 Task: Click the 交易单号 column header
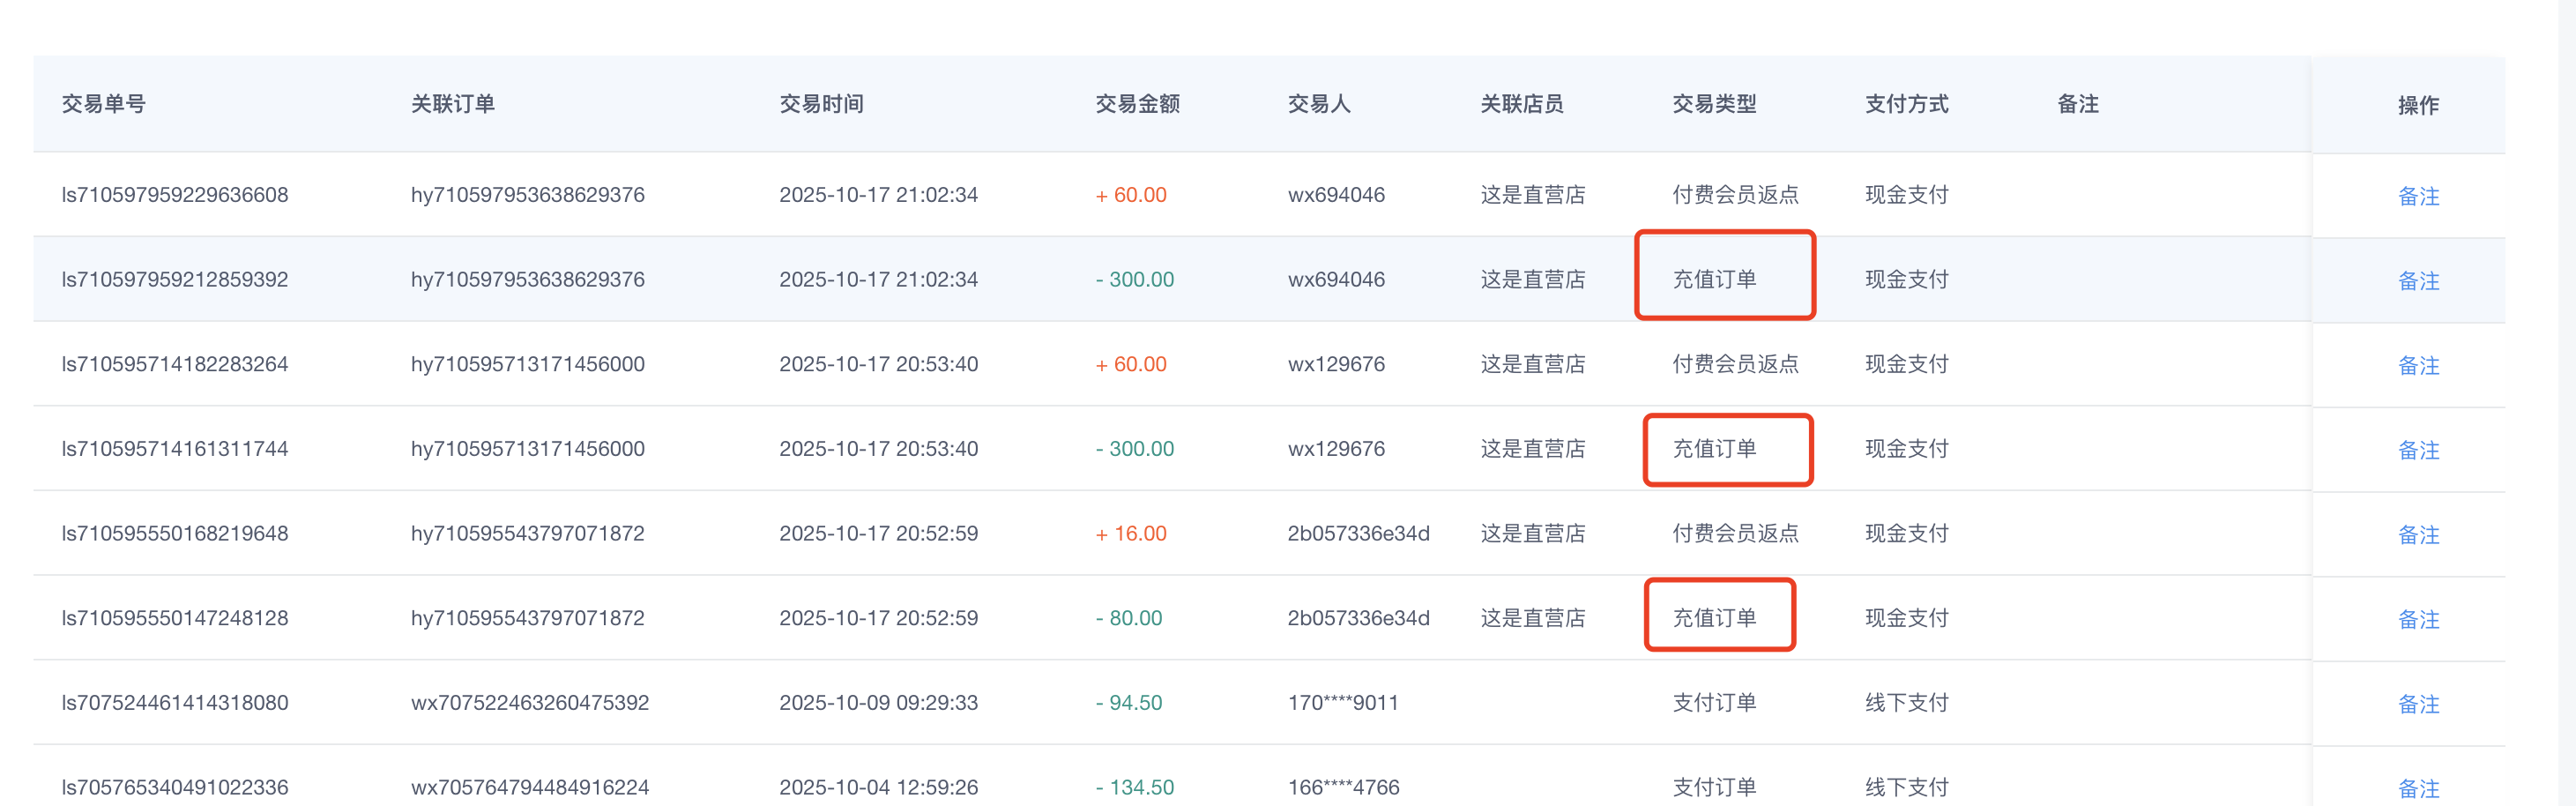pyautogui.click(x=104, y=104)
